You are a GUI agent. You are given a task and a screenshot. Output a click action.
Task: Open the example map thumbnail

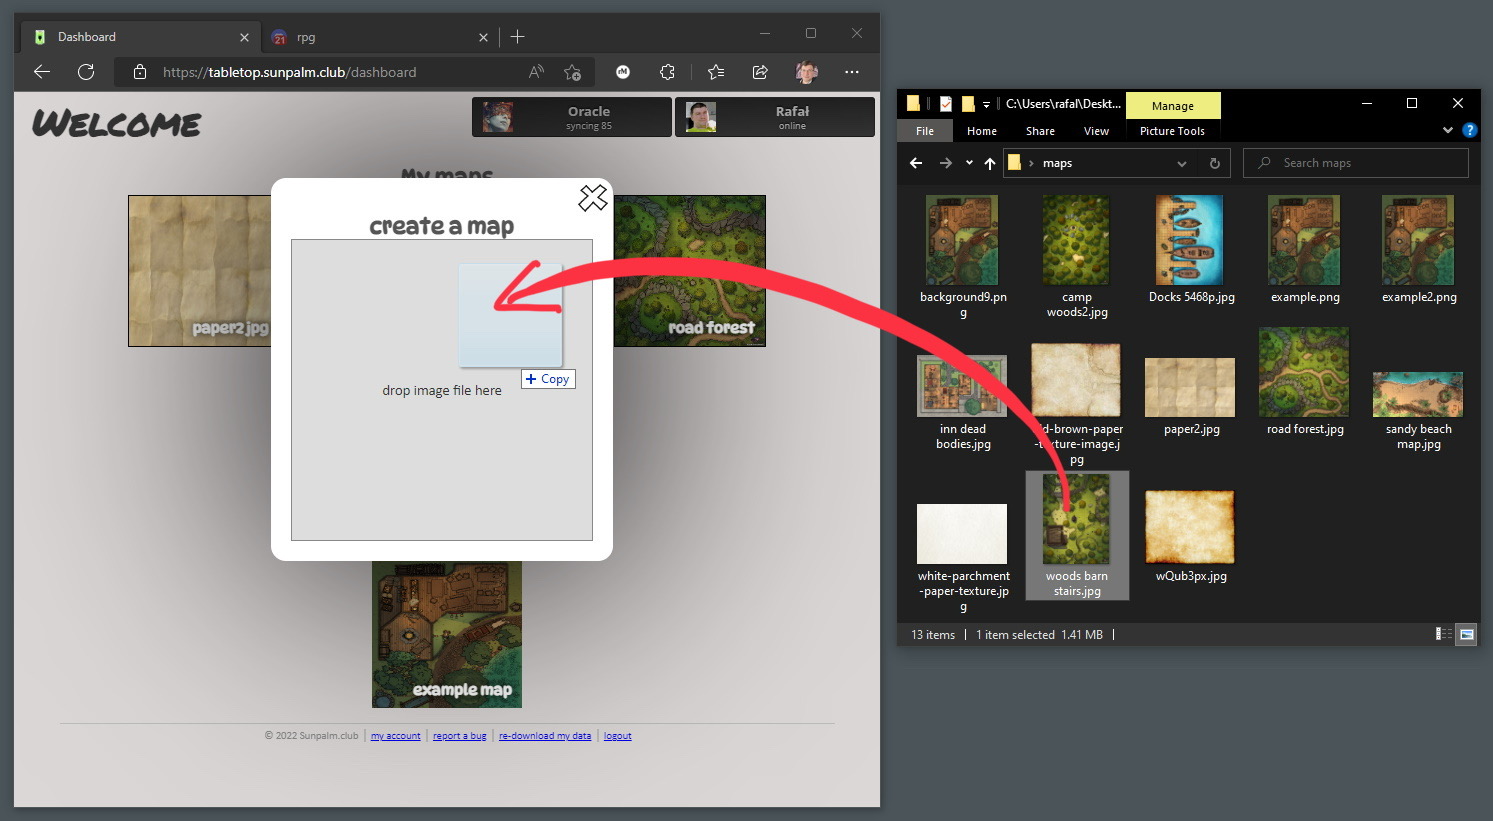(447, 634)
